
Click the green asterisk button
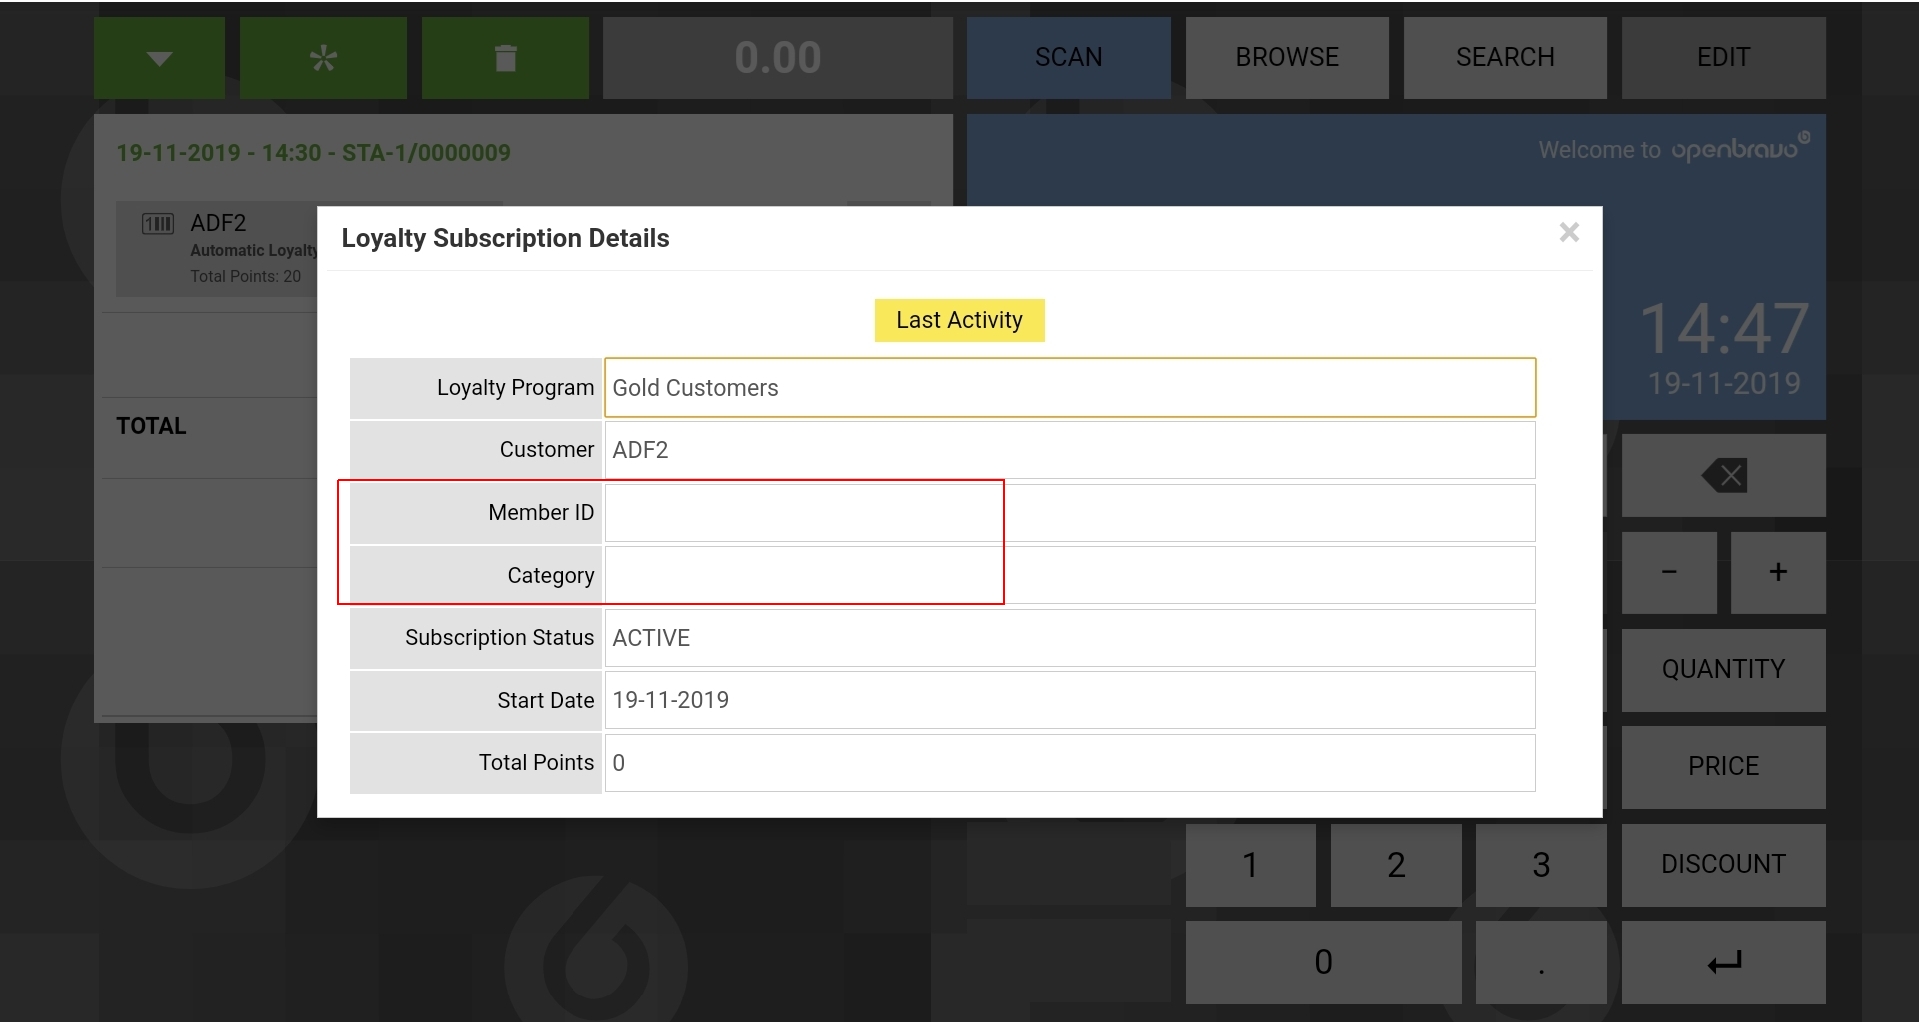tap(323, 58)
